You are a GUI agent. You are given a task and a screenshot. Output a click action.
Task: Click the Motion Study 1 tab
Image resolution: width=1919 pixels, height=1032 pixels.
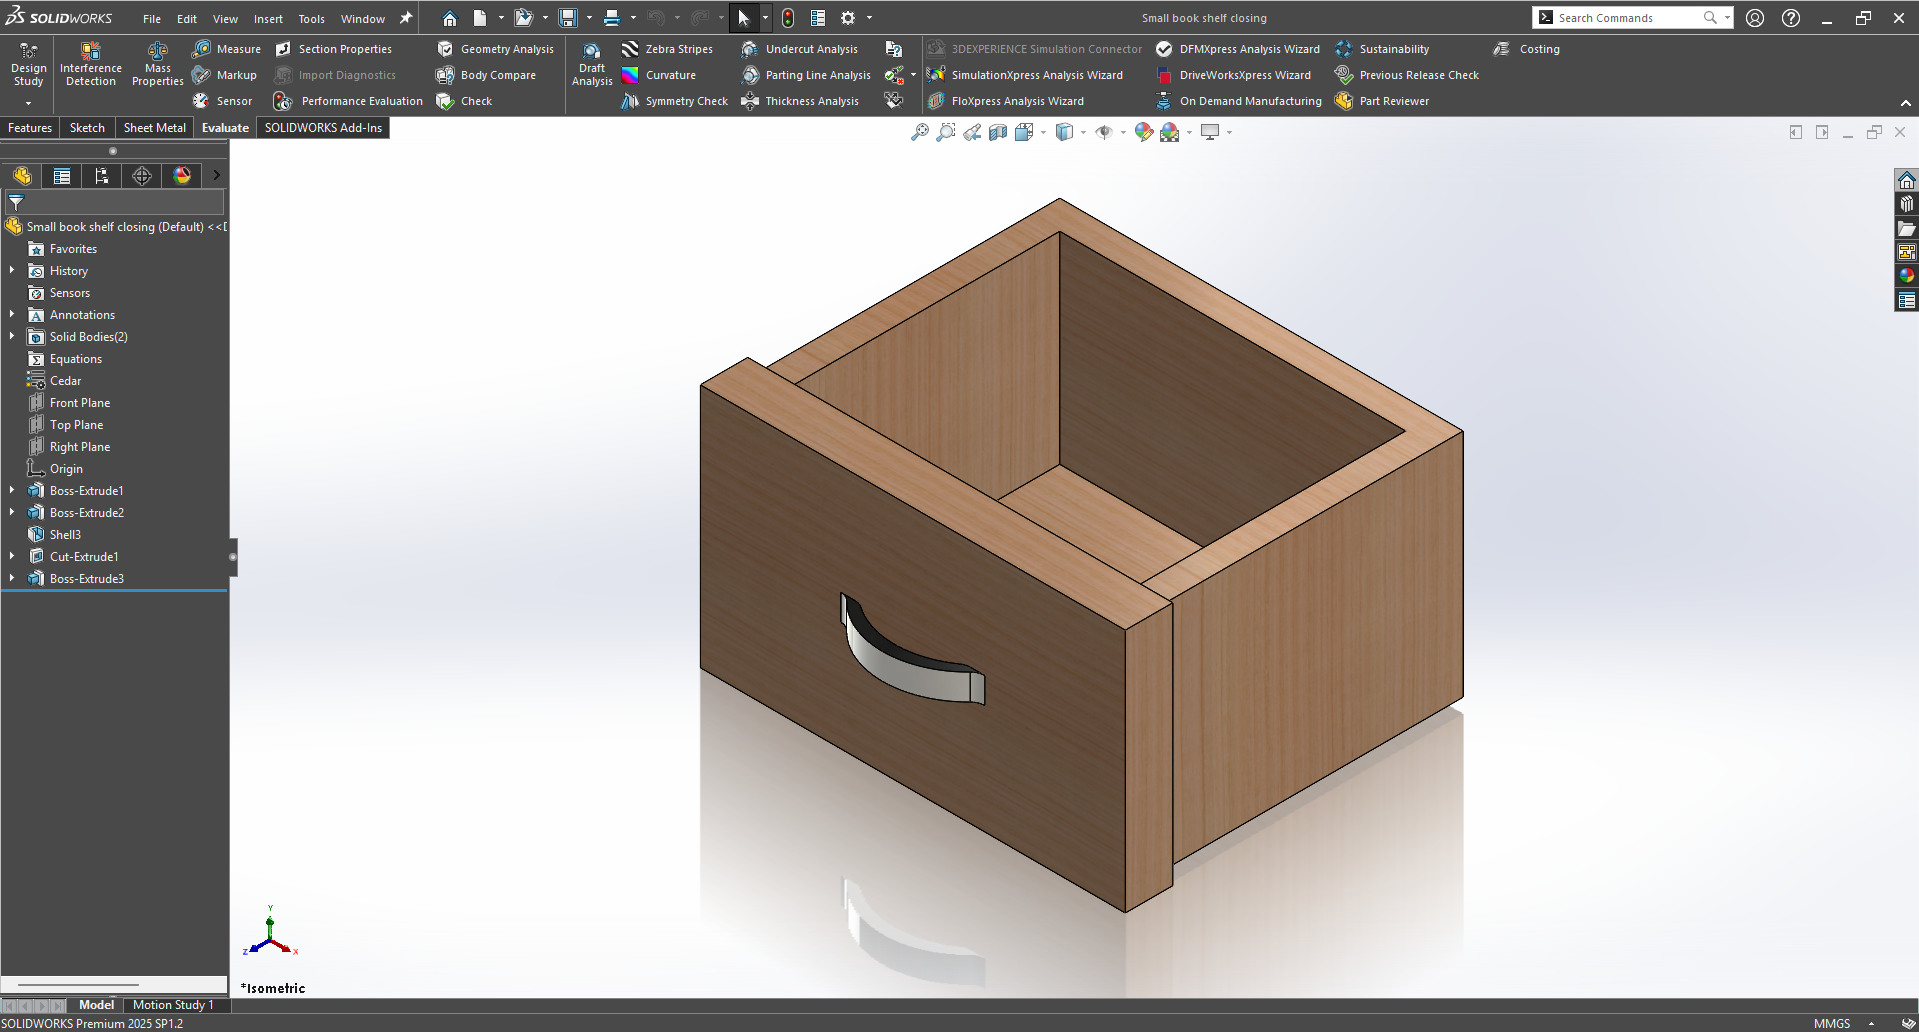[x=173, y=1005]
